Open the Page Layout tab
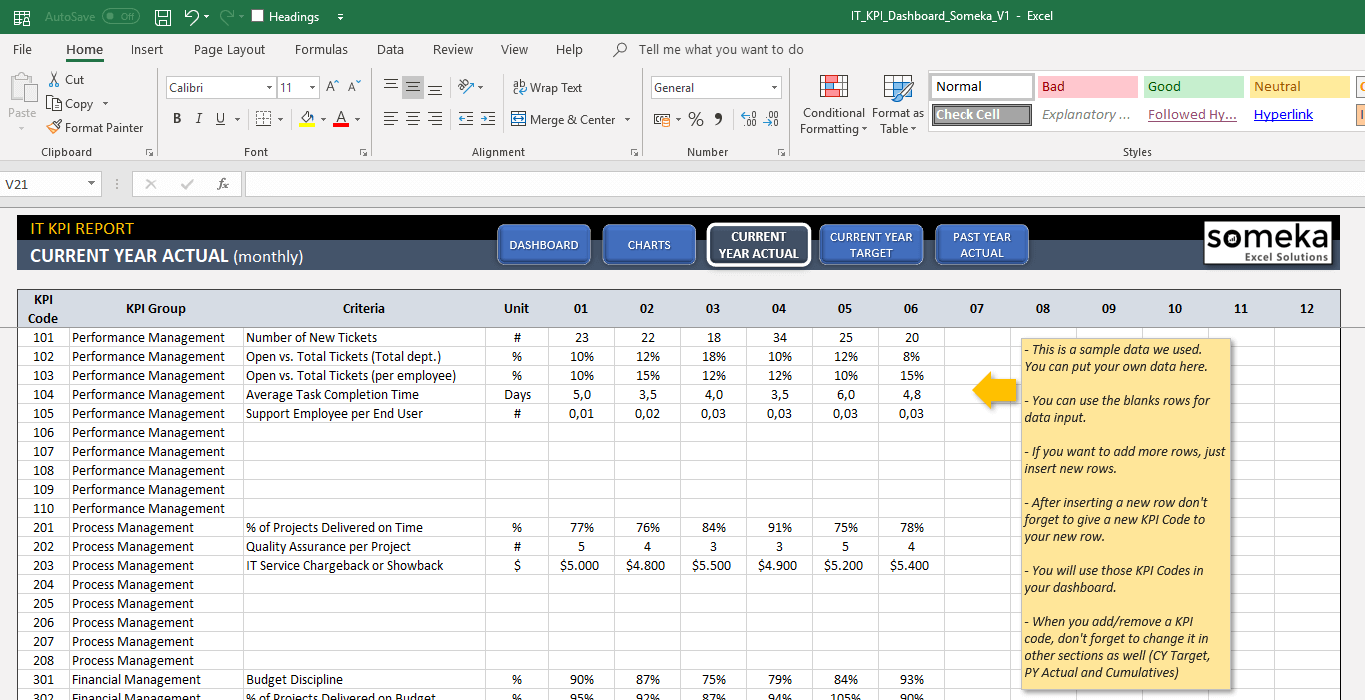1365x700 pixels. pyautogui.click(x=230, y=49)
